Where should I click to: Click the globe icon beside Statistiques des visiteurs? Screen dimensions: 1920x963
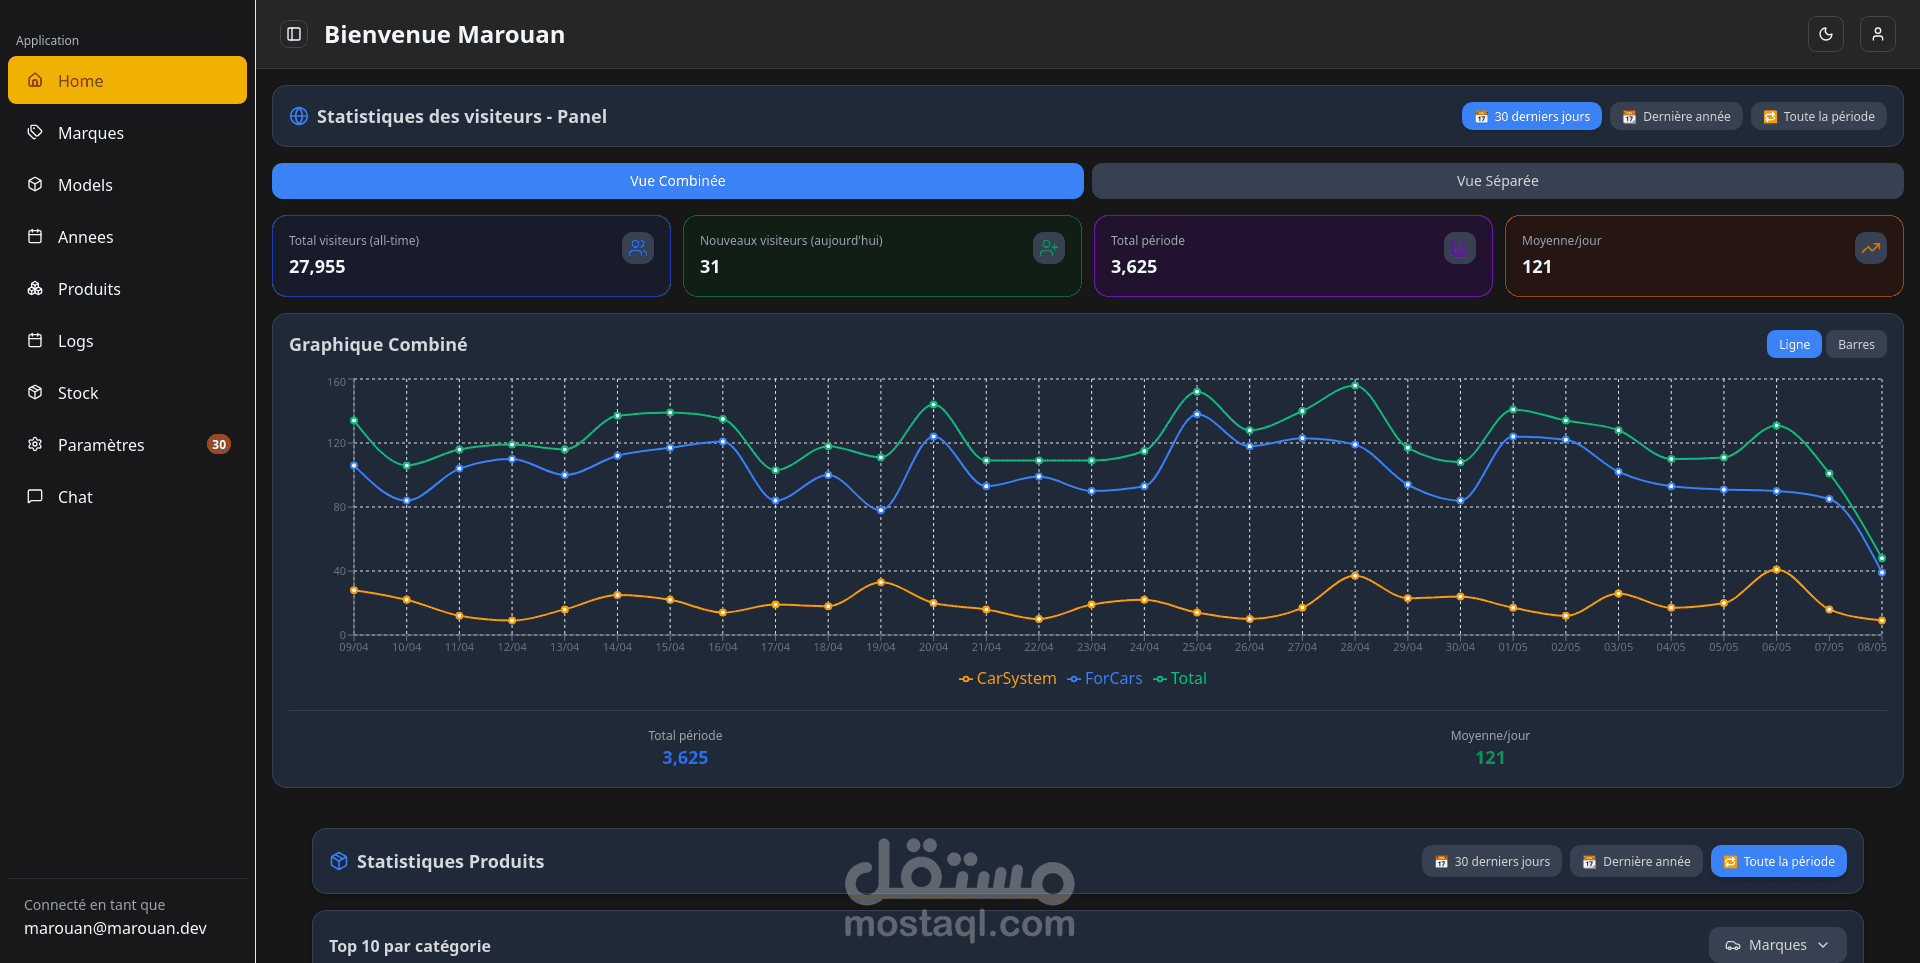299,116
